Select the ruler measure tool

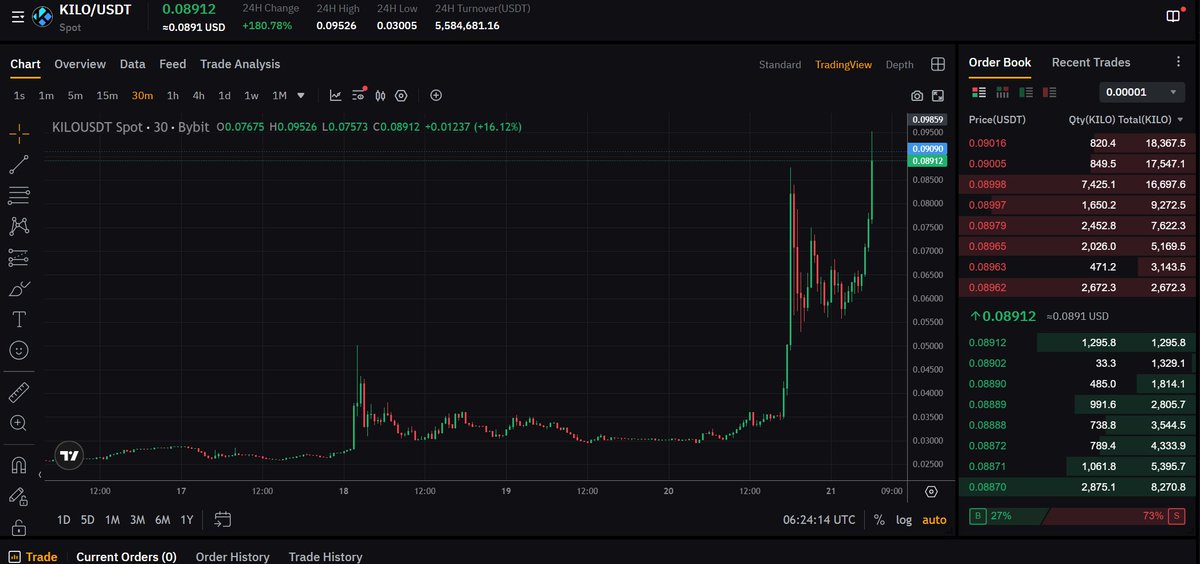(19, 391)
